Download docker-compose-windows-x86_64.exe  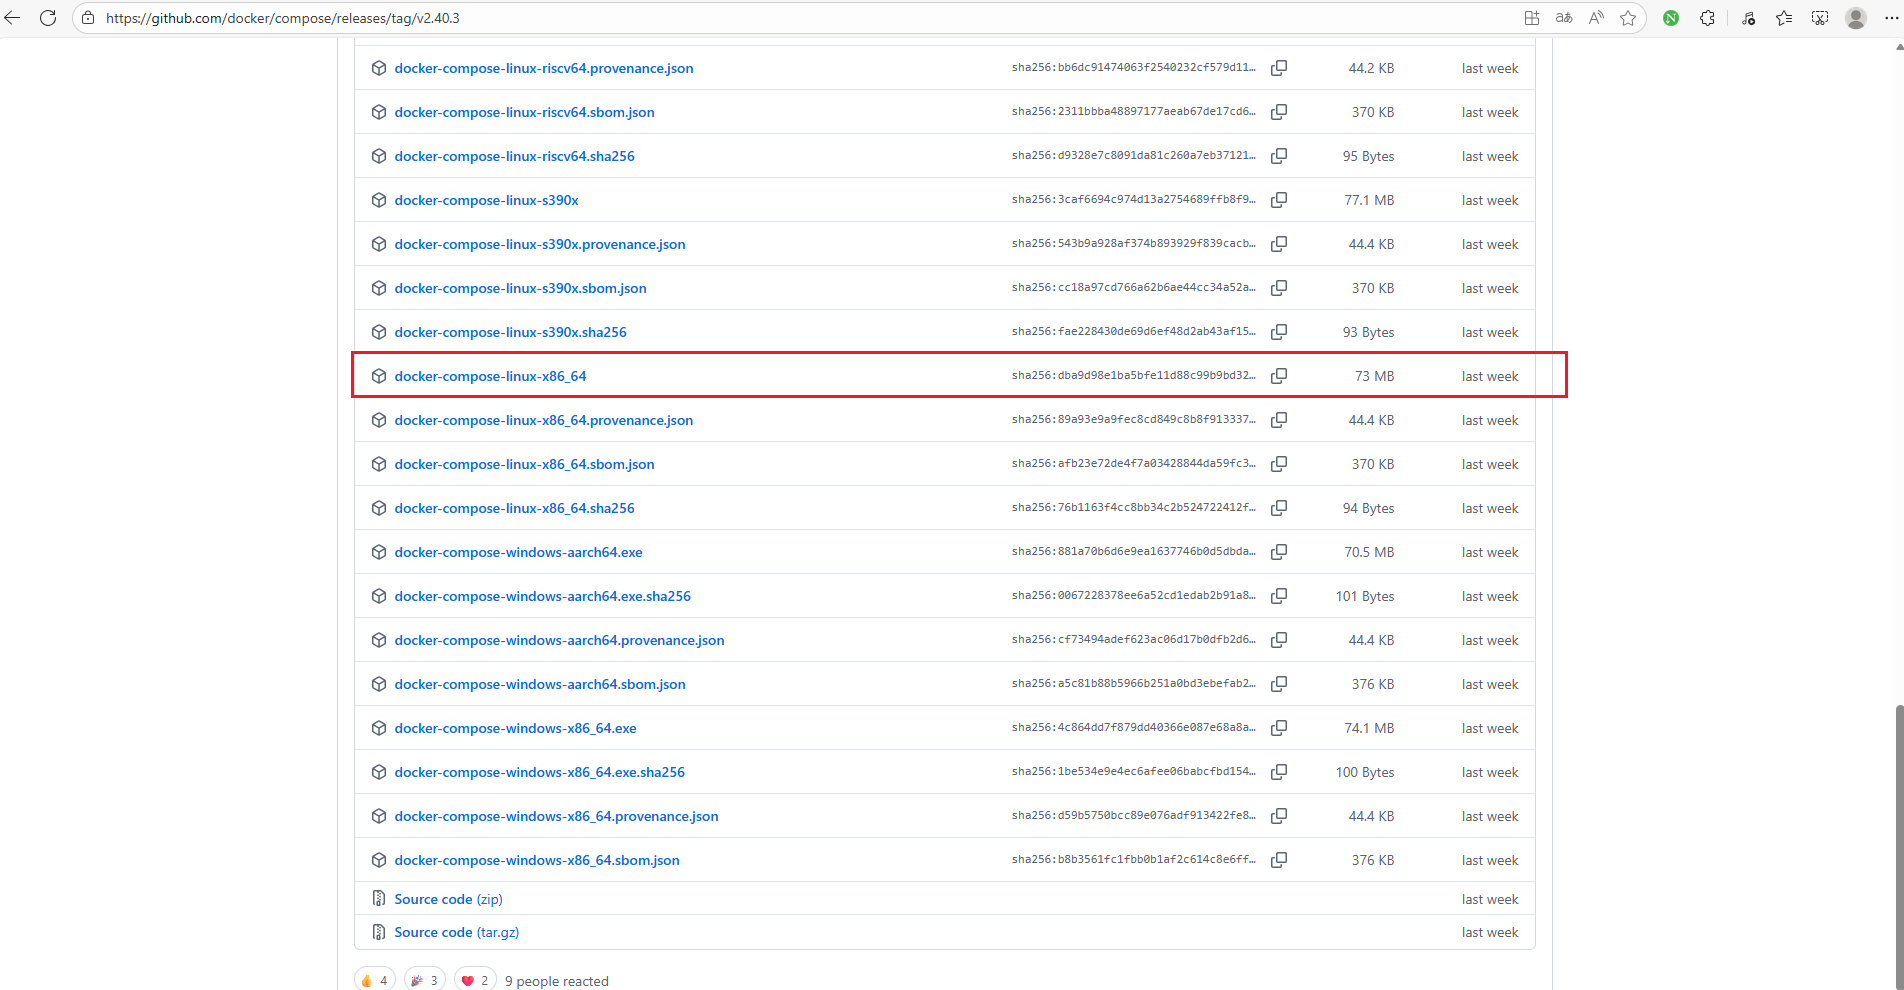pyautogui.click(x=515, y=728)
